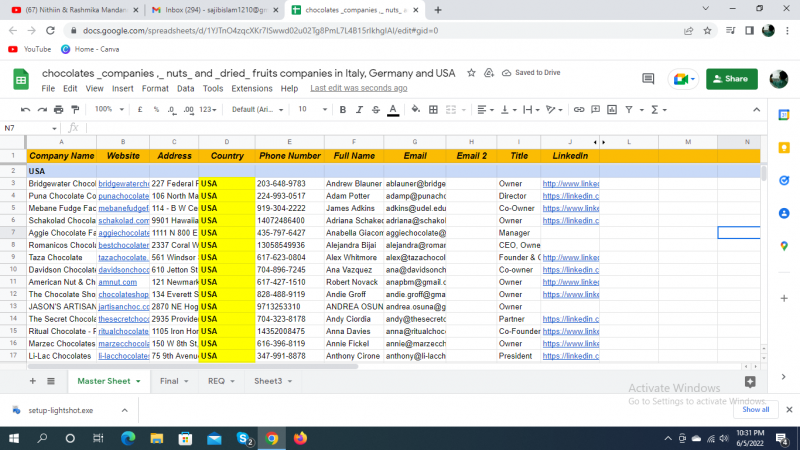Open the text color picker
This screenshot has width=800, height=450.
tap(393, 110)
